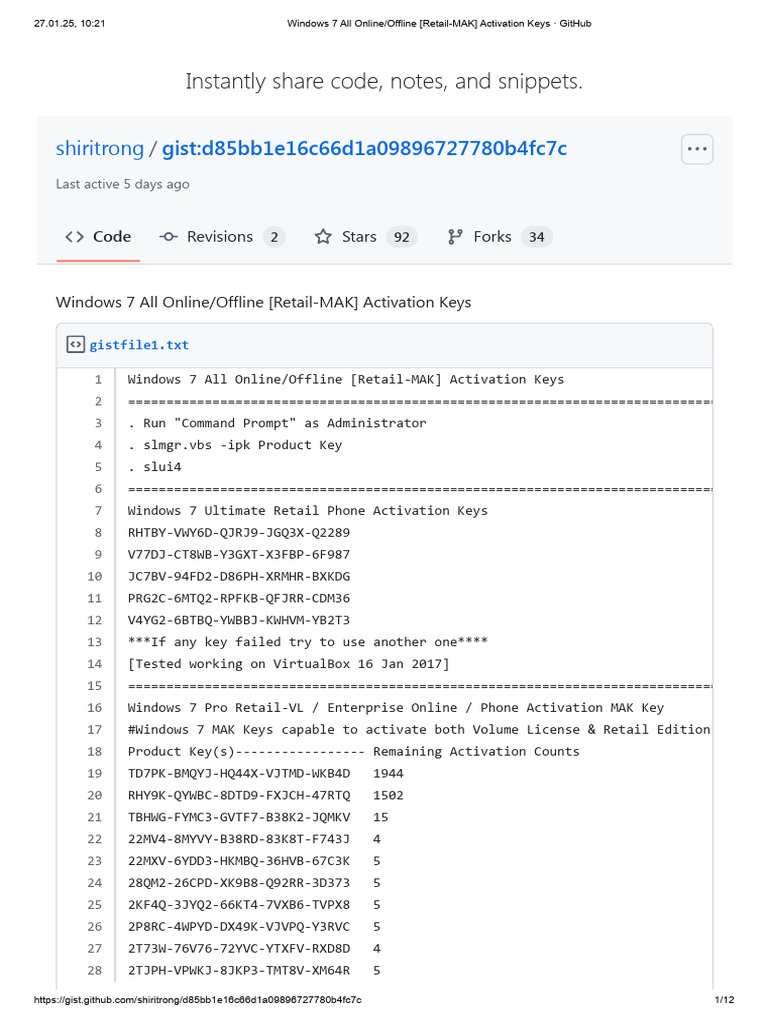Click line number 1 in gutter
Screen dimensions: 768x1024
coord(98,379)
